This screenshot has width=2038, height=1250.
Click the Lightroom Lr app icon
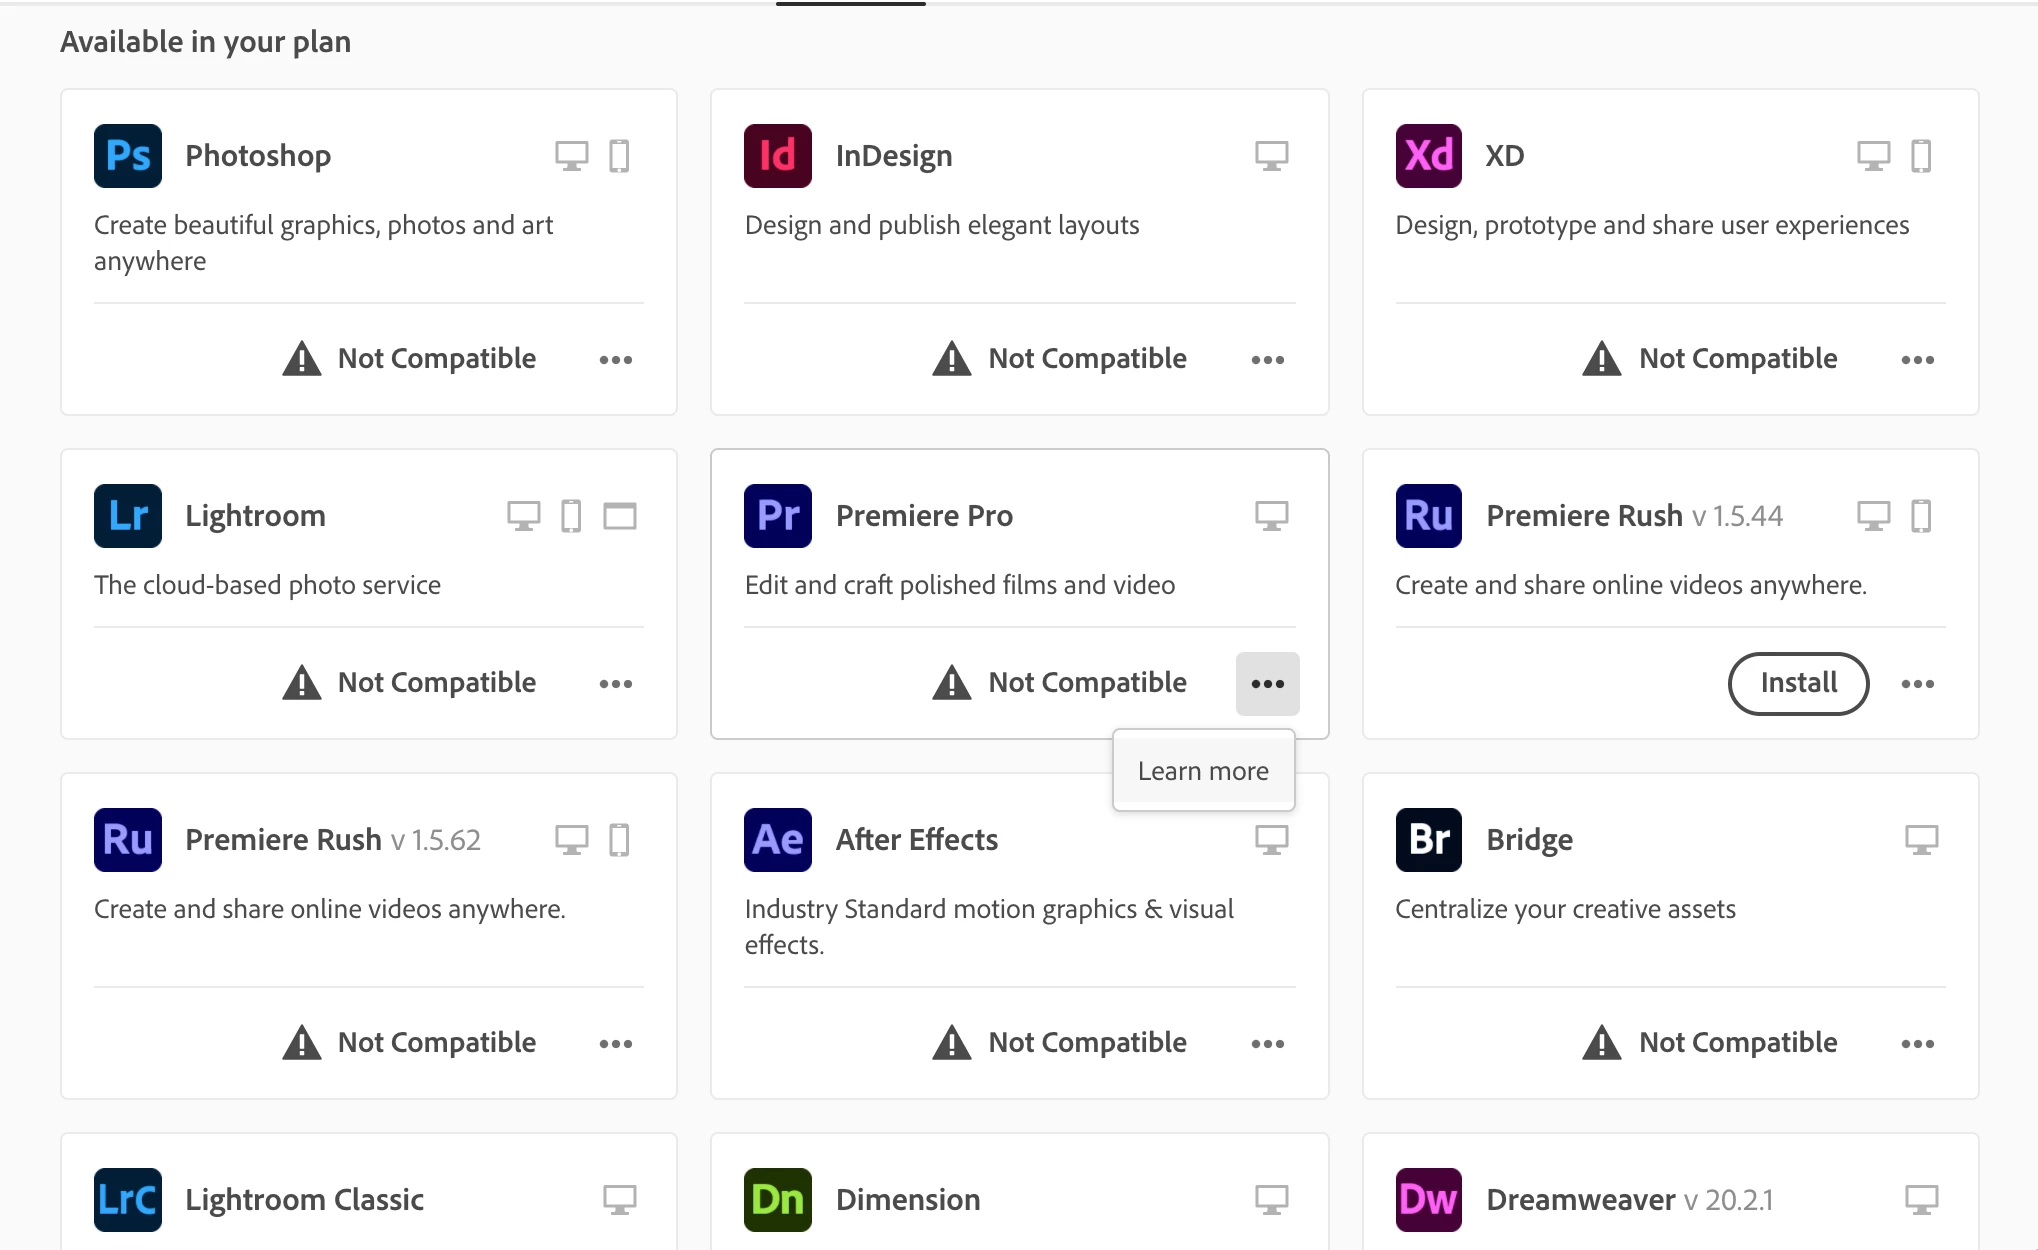coord(128,516)
